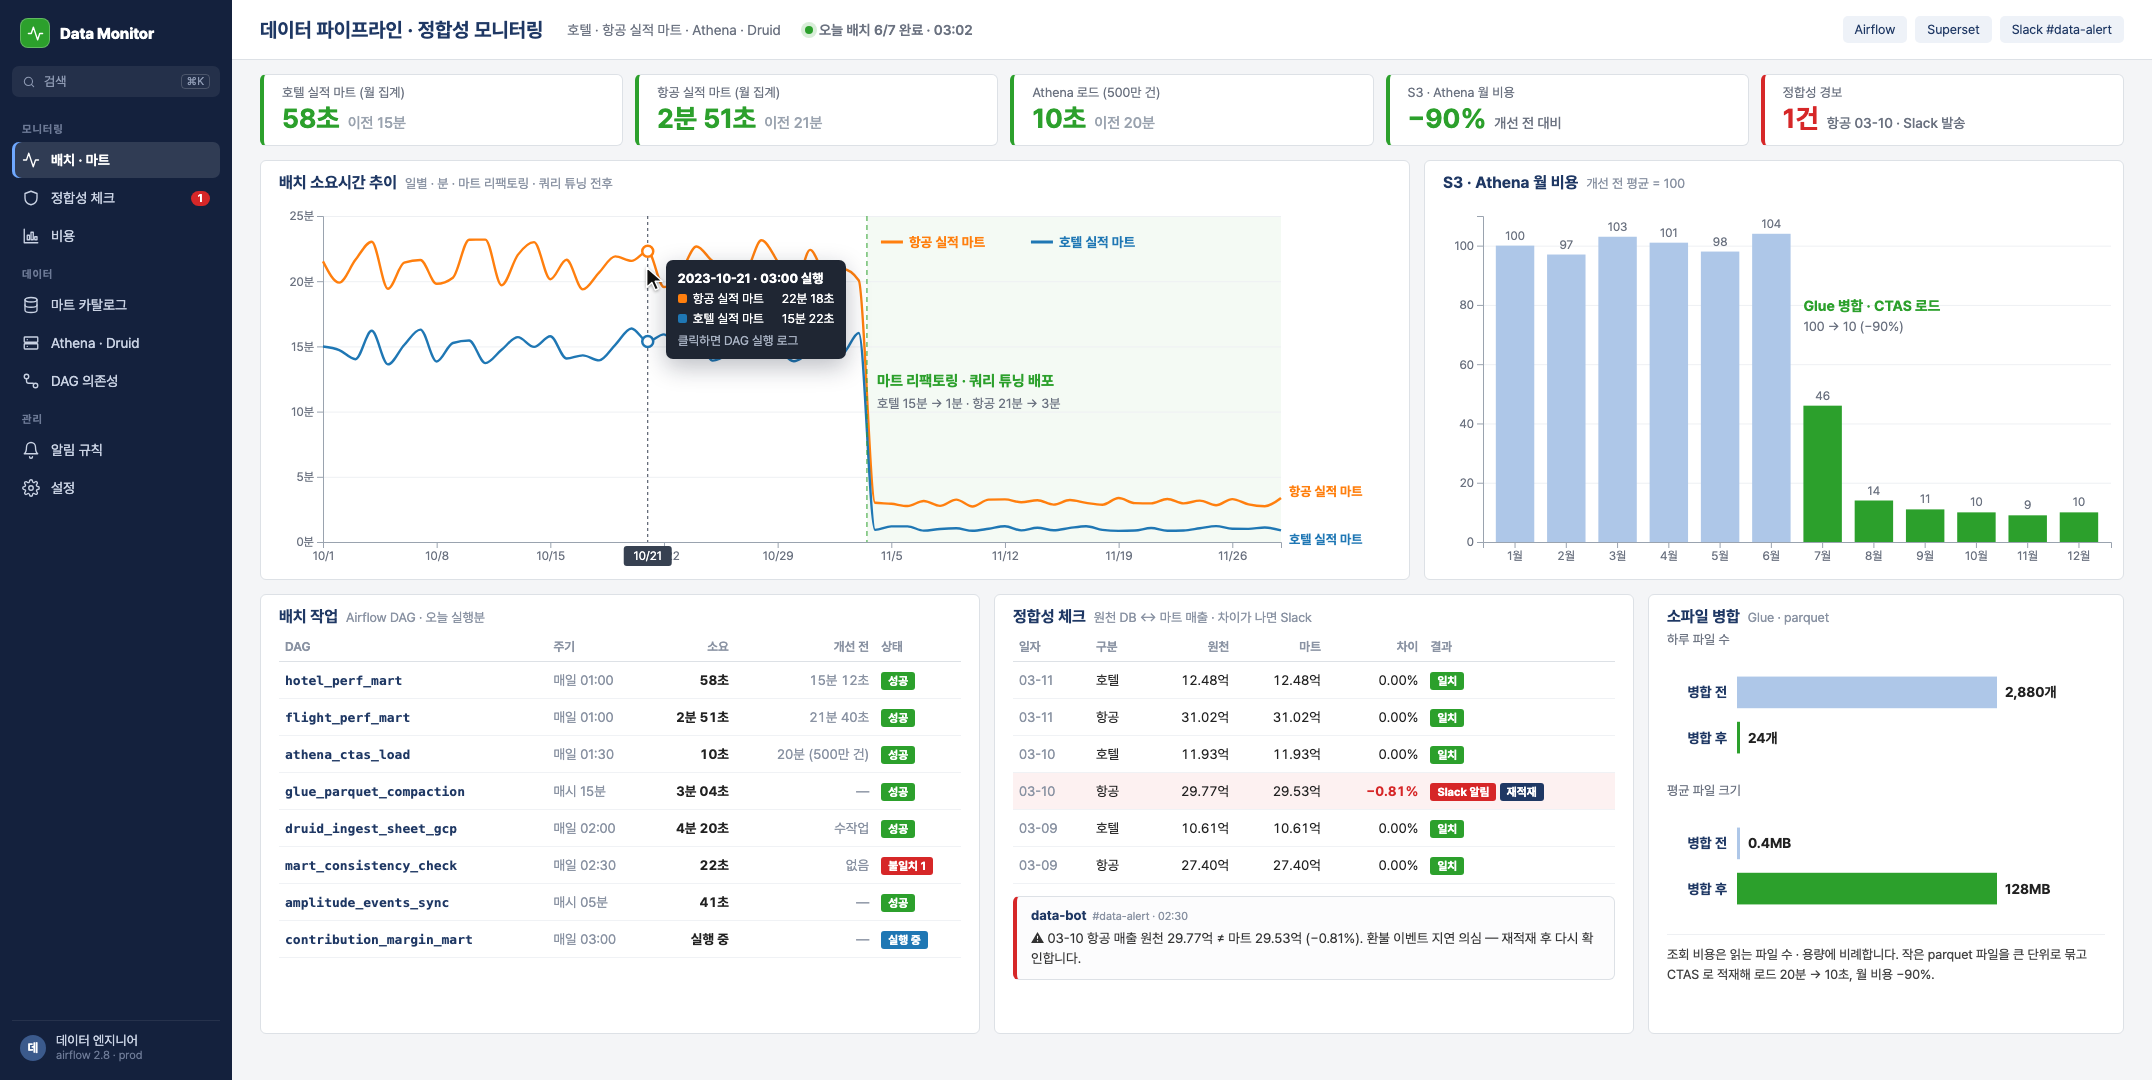Click the 10/21 marker on the time axis
Viewport: 2152px width, 1080px height.
[x=647, y=556]
